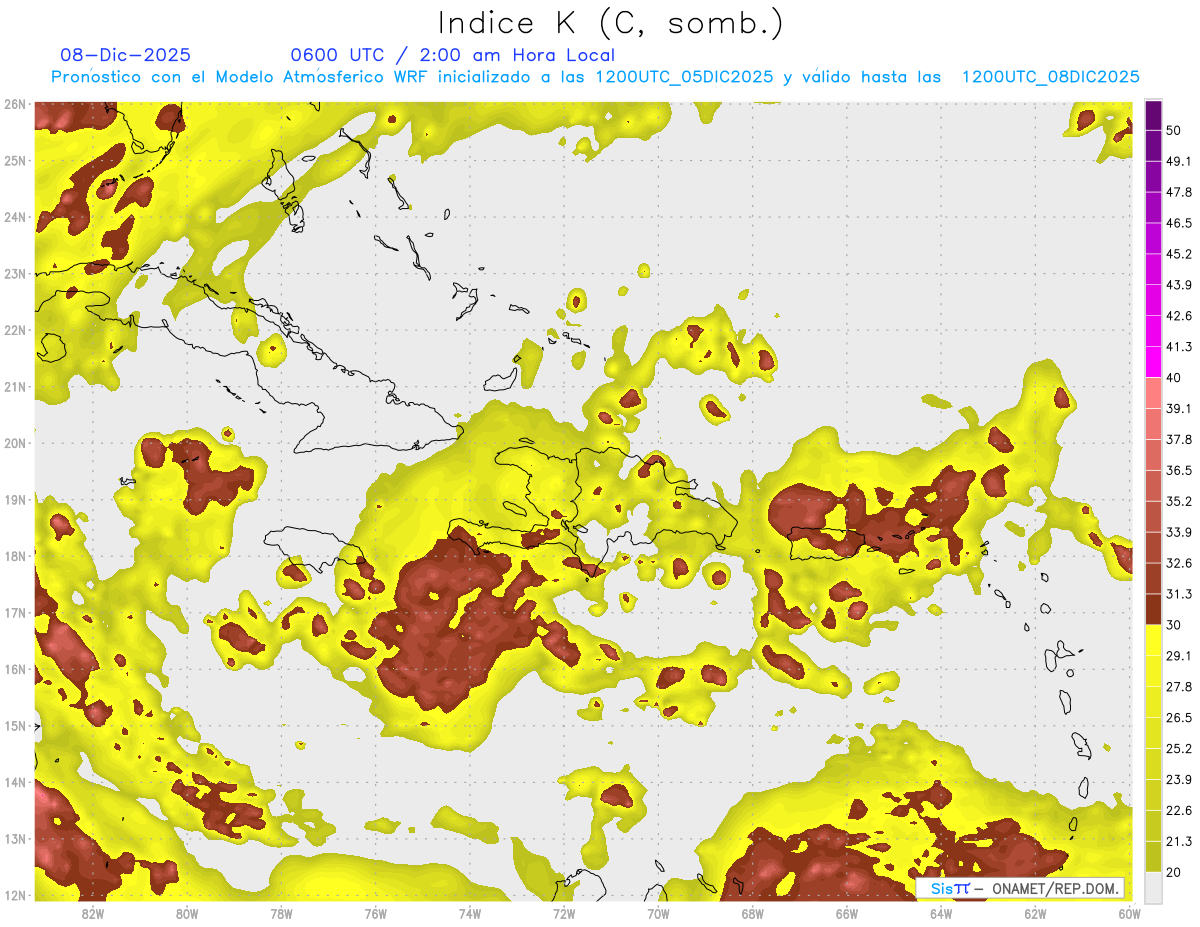Screen dimensions: 1200x927
Task: Click the gray color bar segment below 20
Action: (x=1153, y=886)
